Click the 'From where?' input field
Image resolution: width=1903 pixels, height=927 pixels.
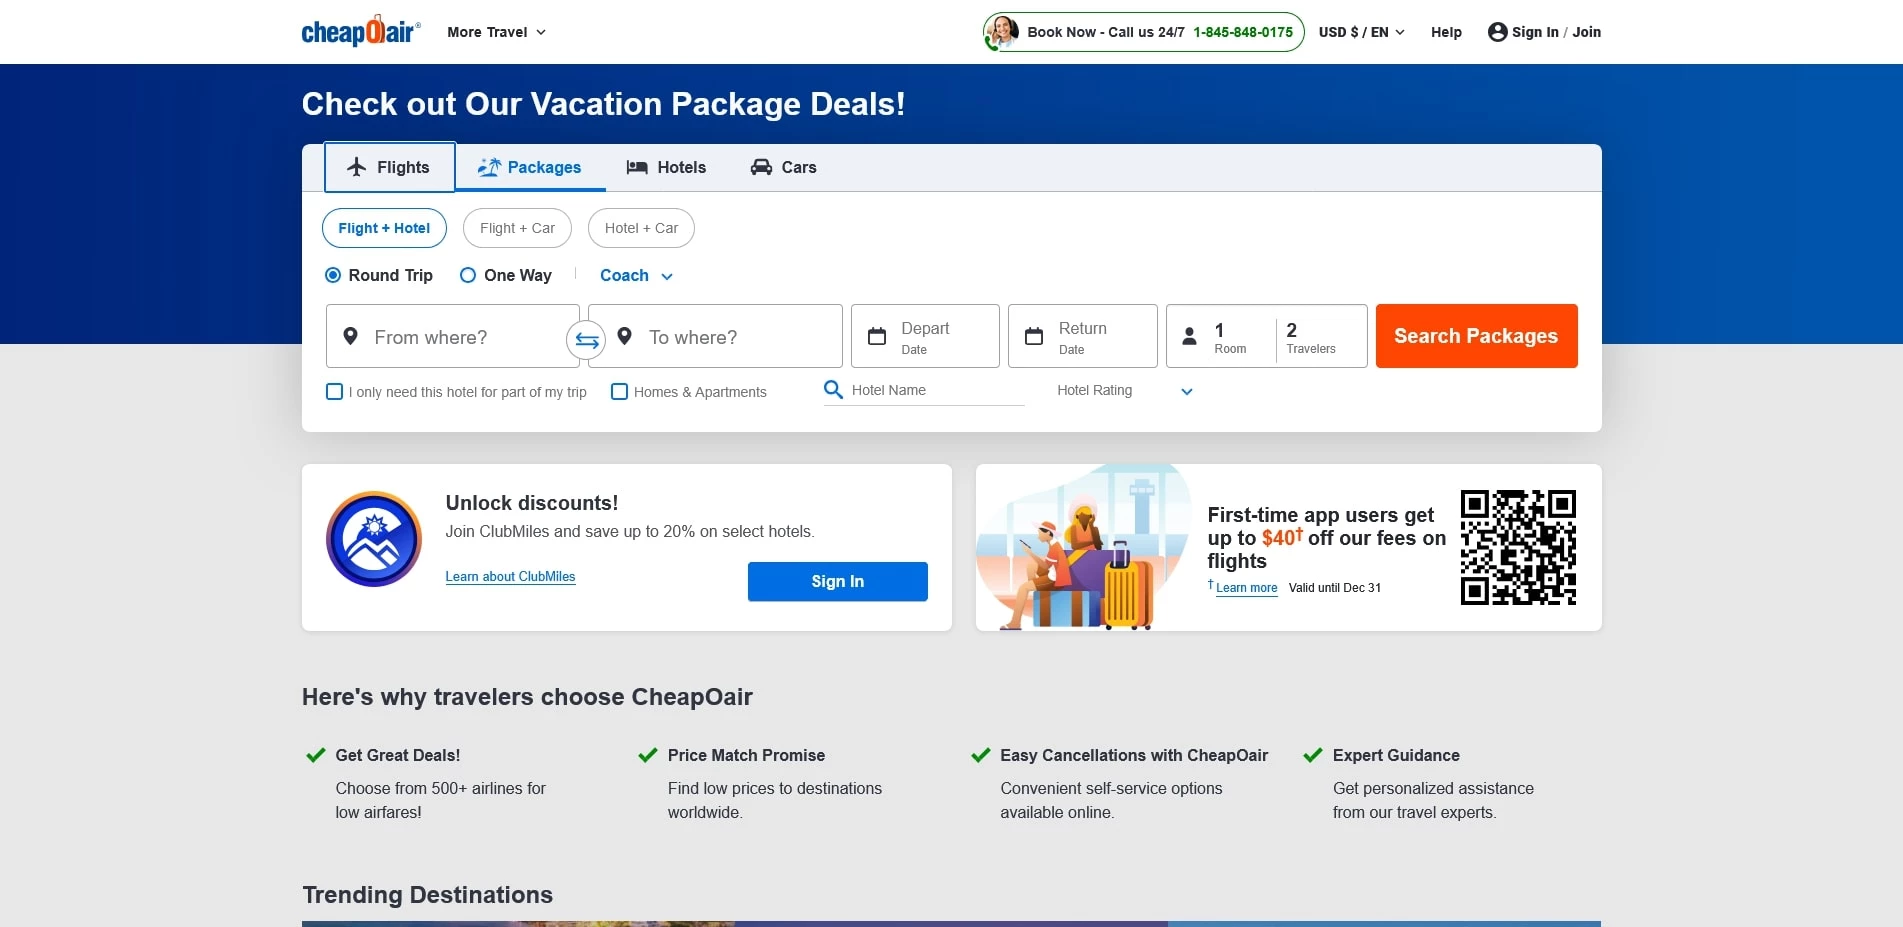tap(460, 337)
